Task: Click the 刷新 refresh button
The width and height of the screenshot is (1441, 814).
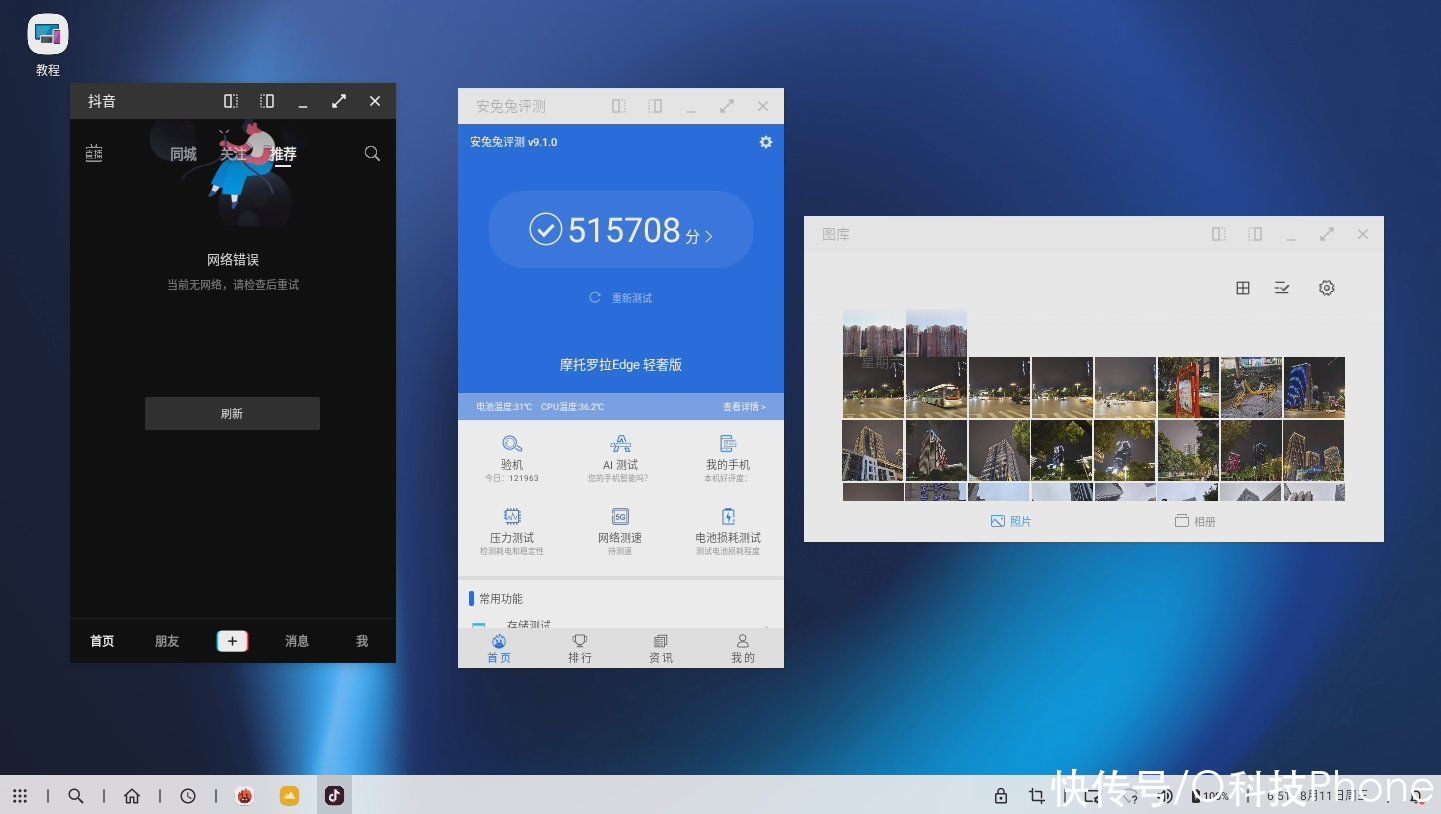Action: (x=232, y=413)
